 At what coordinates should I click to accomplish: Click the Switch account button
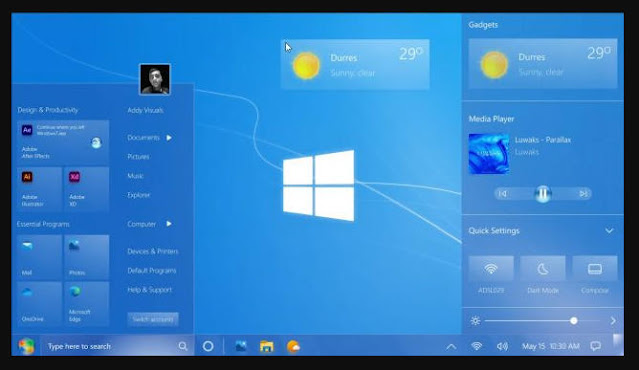[153, 319]
